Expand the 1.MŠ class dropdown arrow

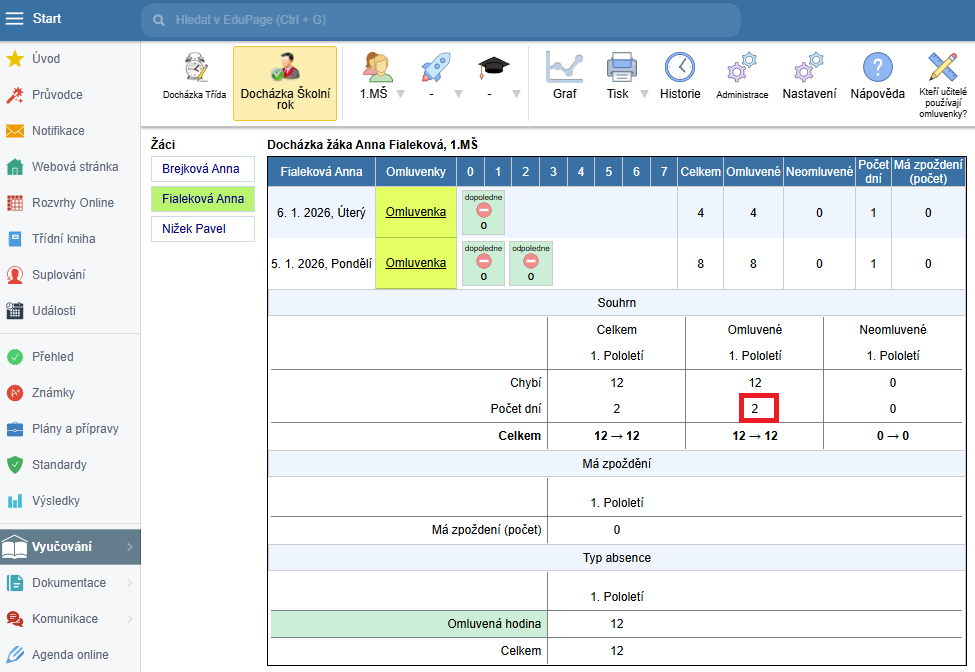pos(400,94)
